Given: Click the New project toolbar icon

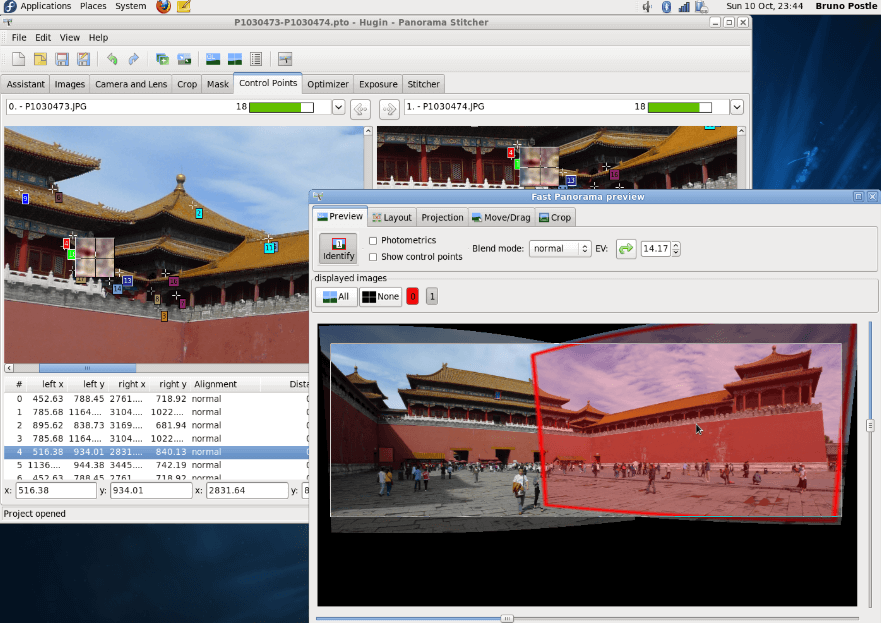Looking at the screenshot, I should [x=18, y=59].
